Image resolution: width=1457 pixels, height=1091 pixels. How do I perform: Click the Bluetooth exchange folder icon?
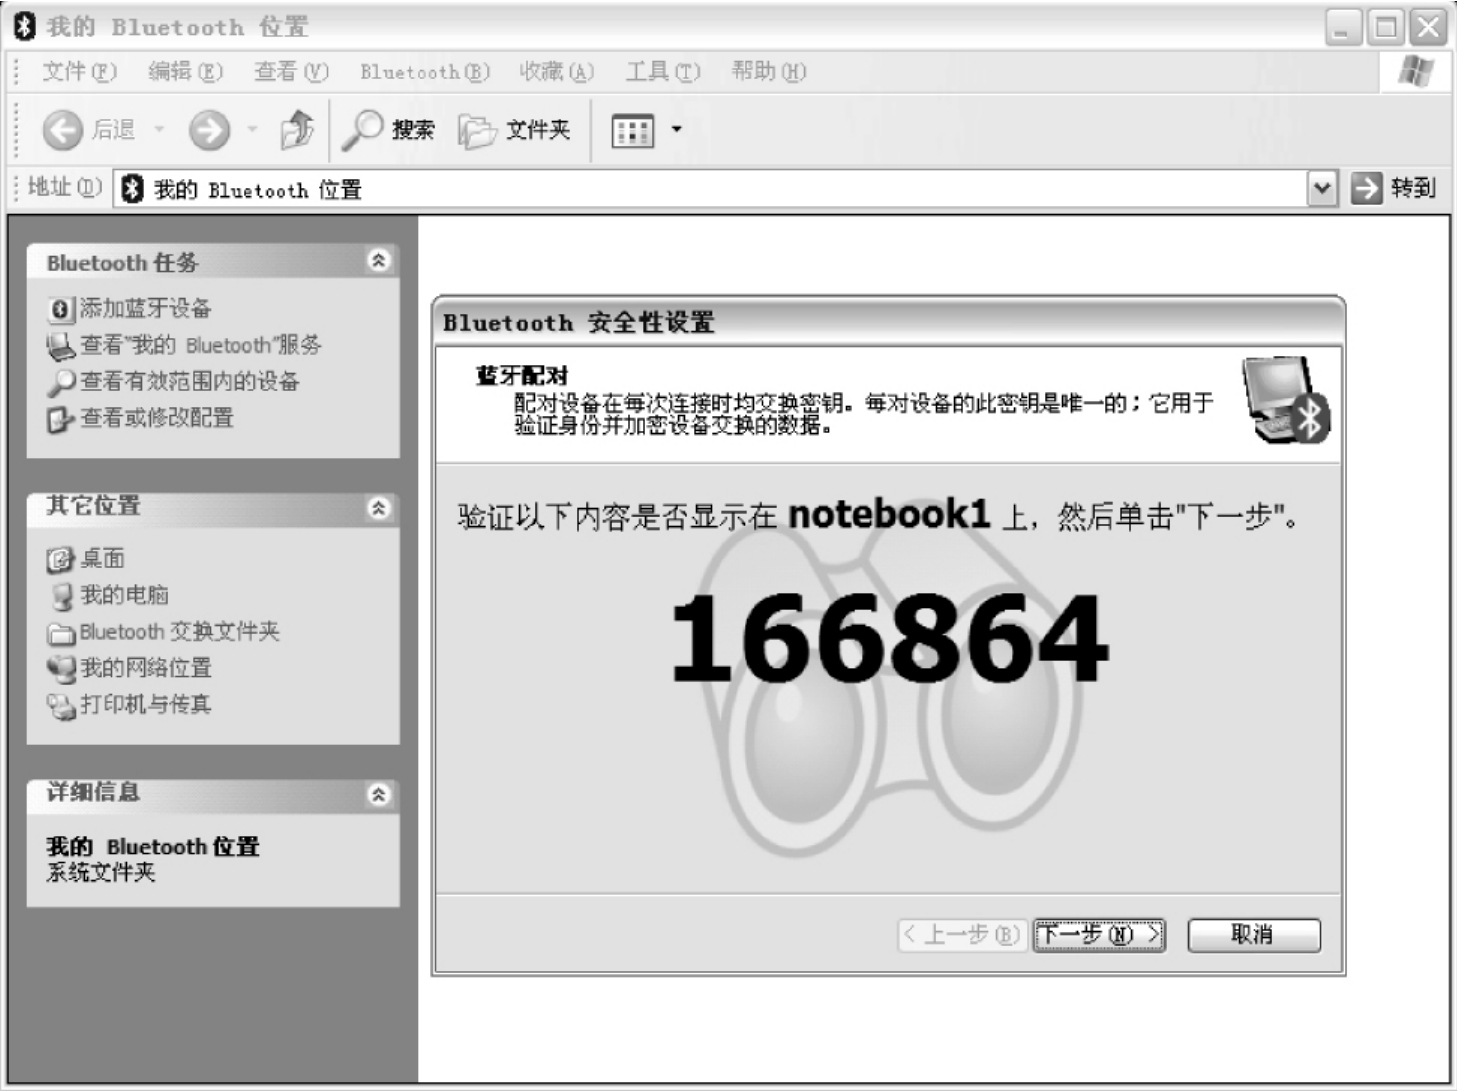coord(61,634)
